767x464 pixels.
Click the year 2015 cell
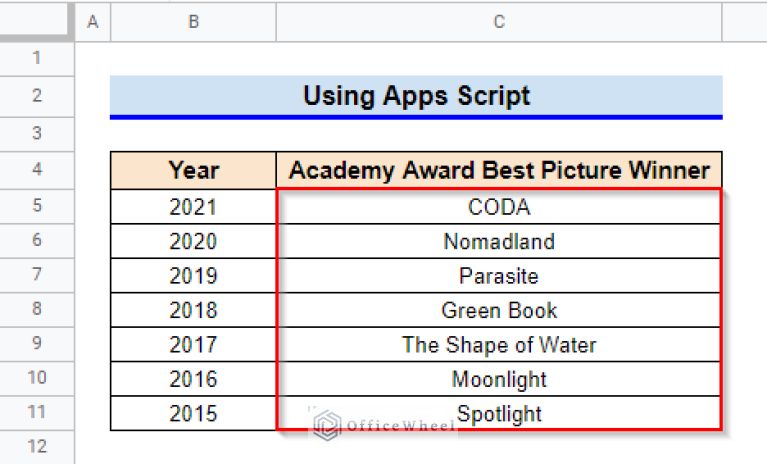pos(193,413)
